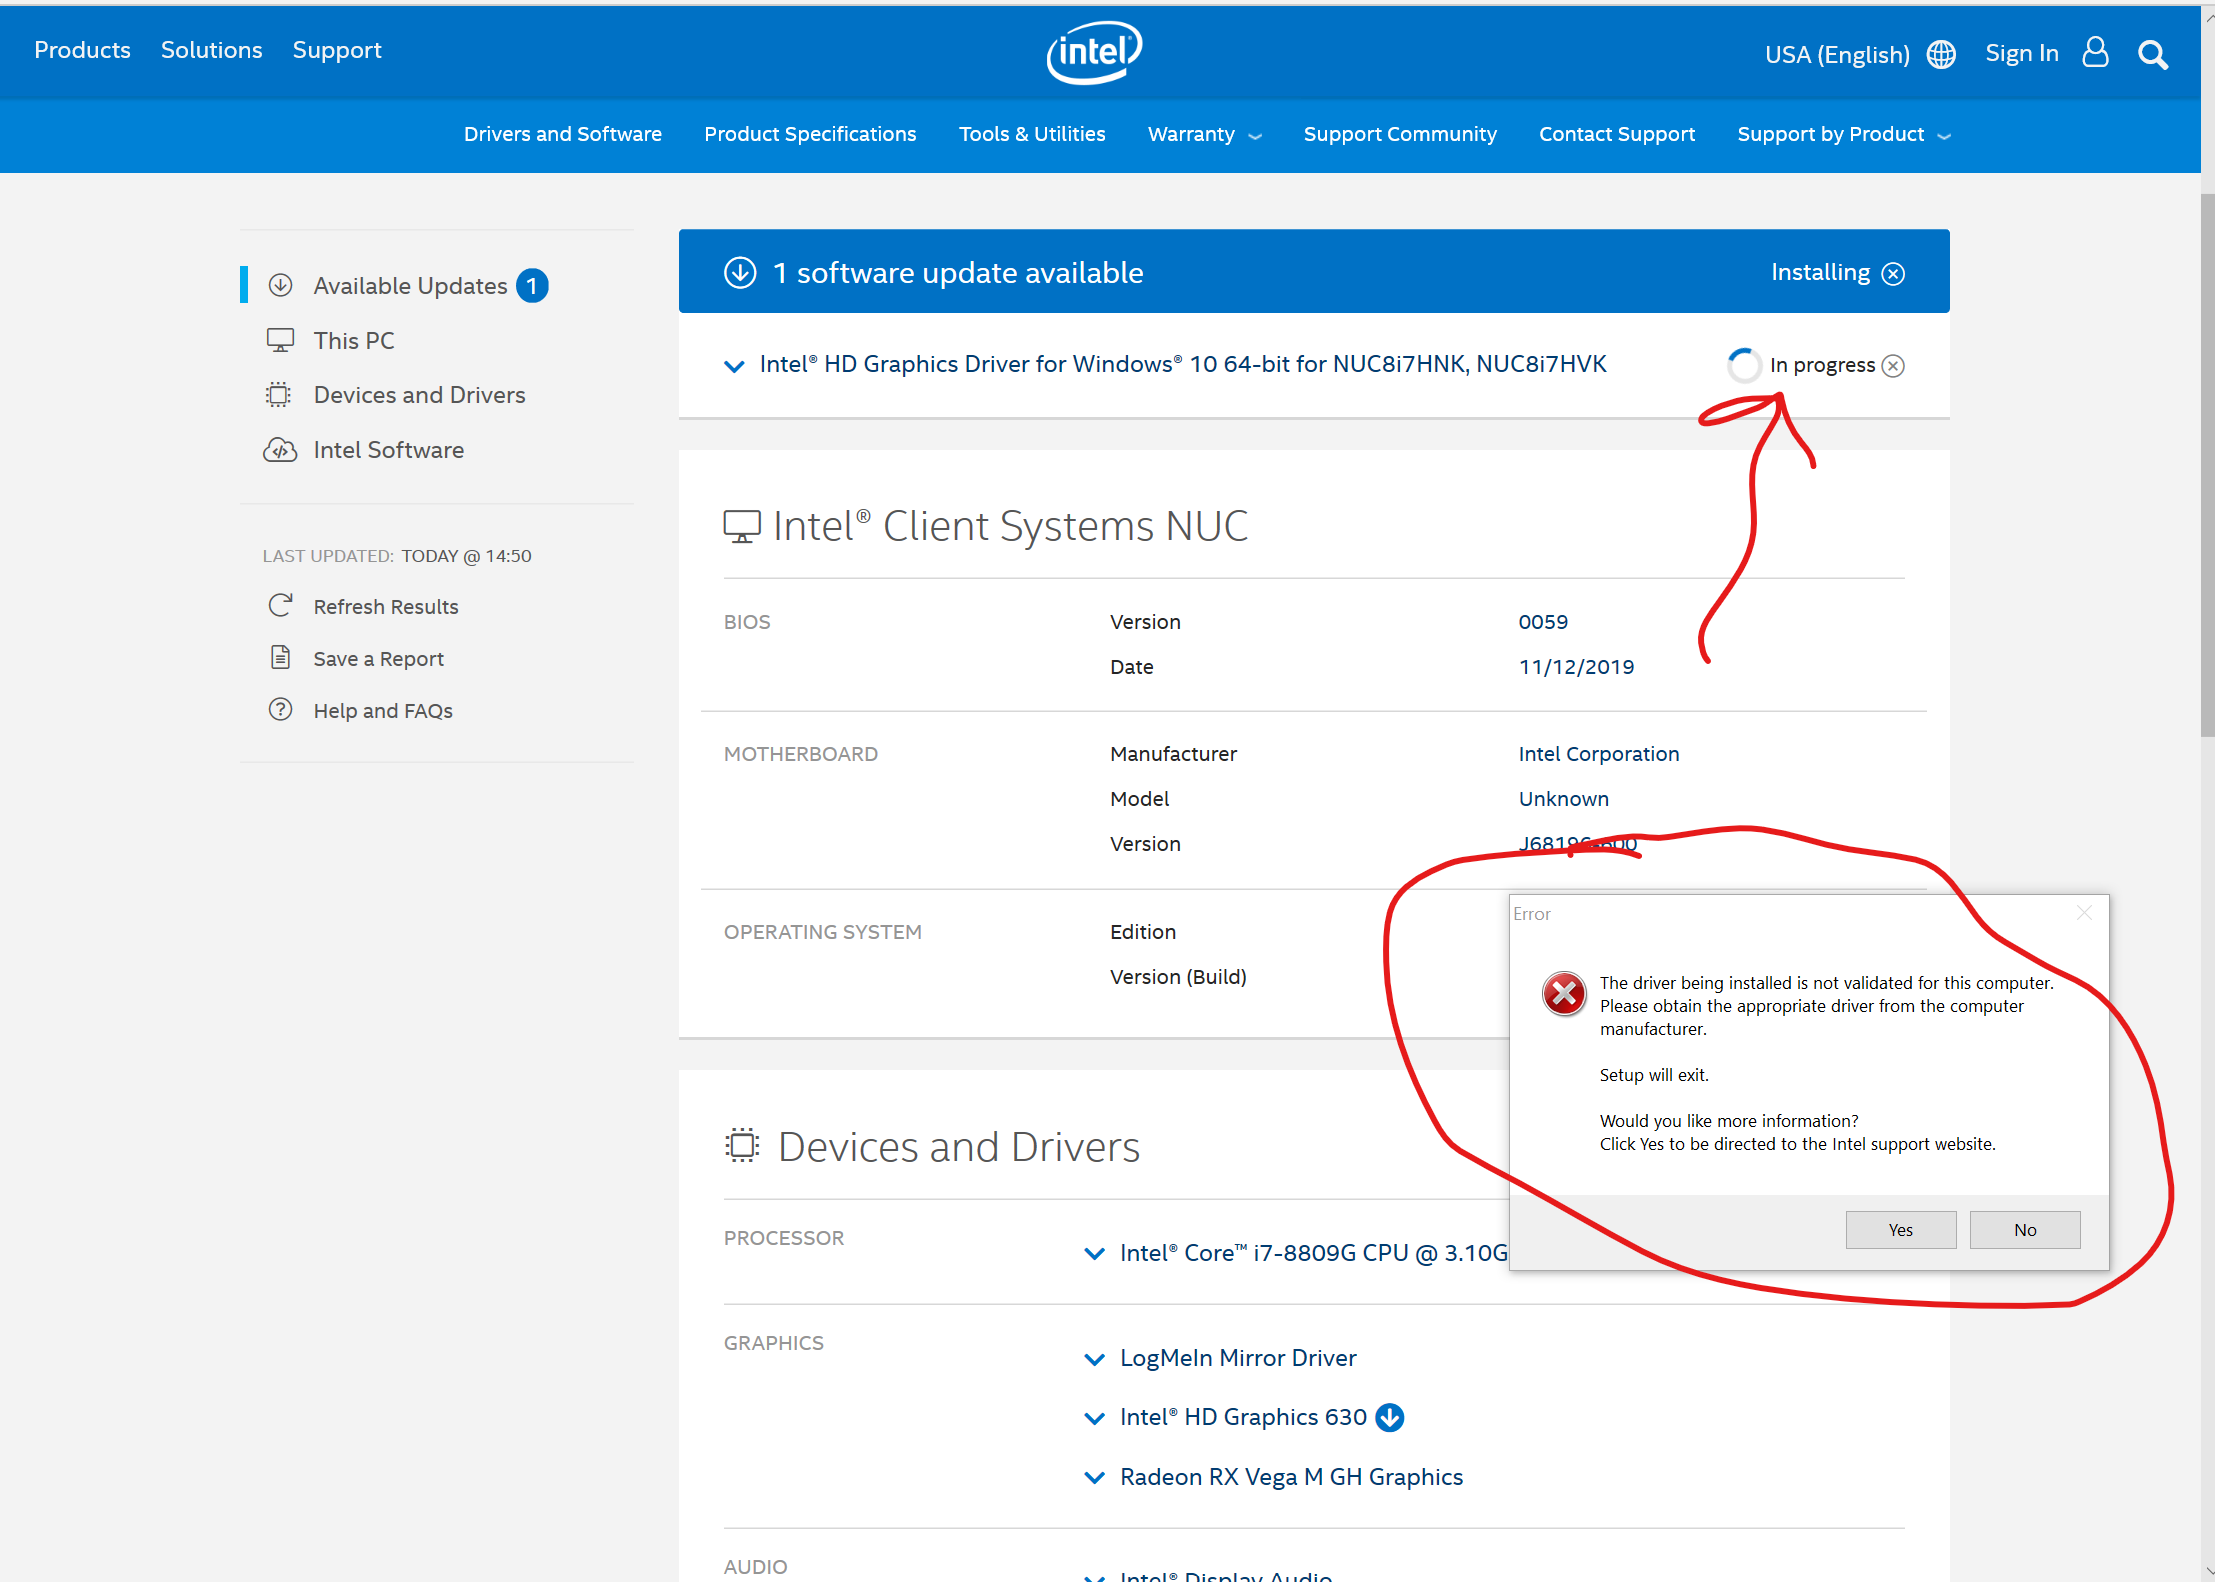This screenshot has width=2215, height=1582.
Task: Open the search magnifier icon
Action: [x=2152, y=53]
